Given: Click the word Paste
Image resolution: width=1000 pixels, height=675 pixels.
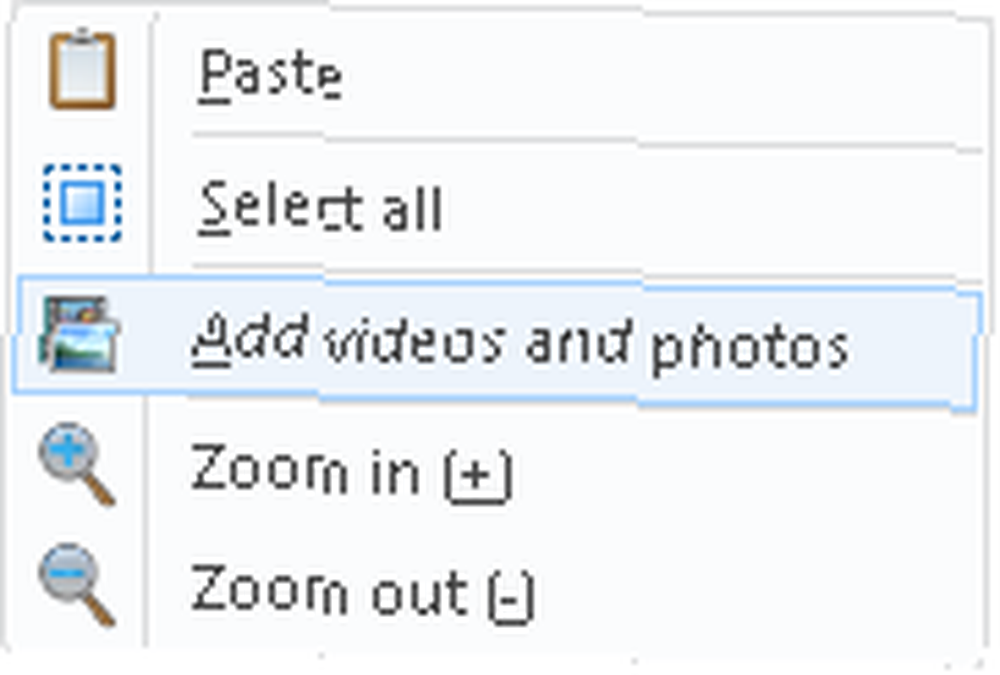Looking at the screenshot, I should 270,75.
